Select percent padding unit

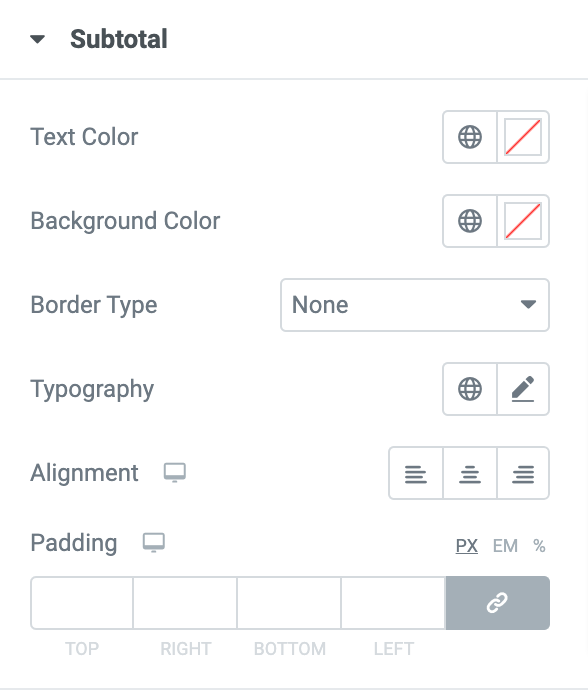[x=539, y=546]
